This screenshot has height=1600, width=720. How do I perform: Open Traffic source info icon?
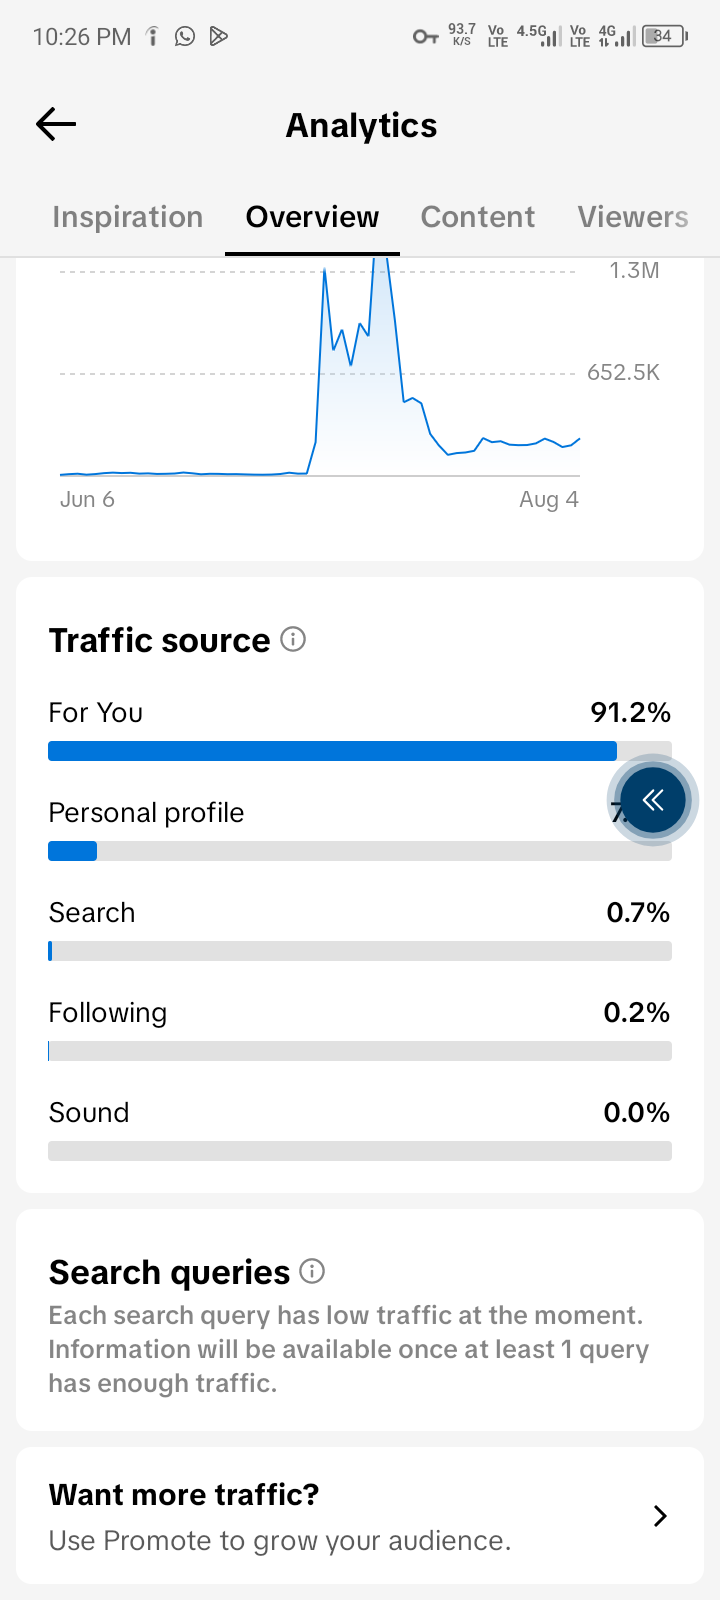pyautogui.click(x=293, y=639)
